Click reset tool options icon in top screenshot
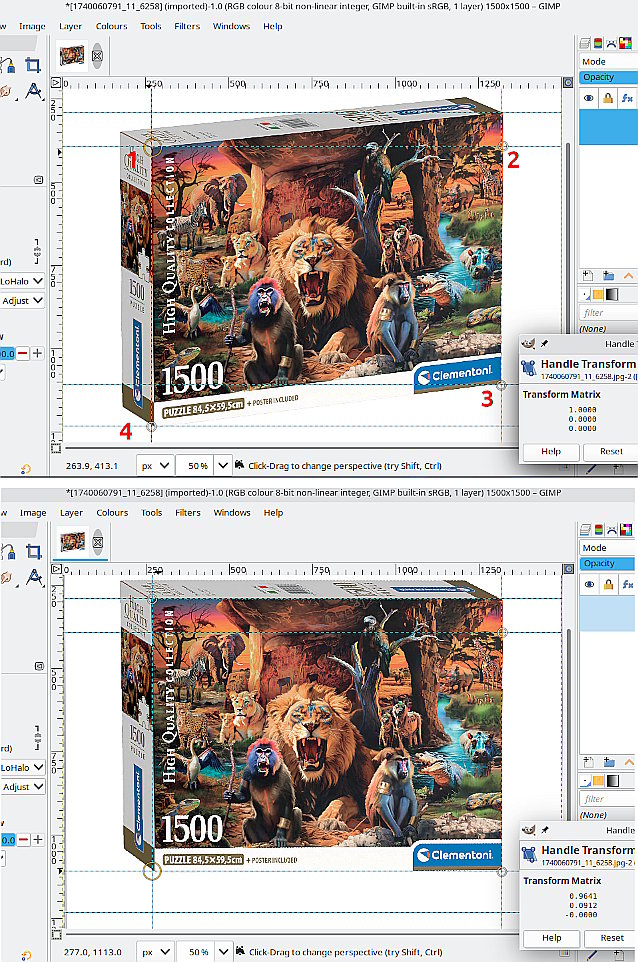The height and width of the screenshot is (962, 638). tap(26, 469)
